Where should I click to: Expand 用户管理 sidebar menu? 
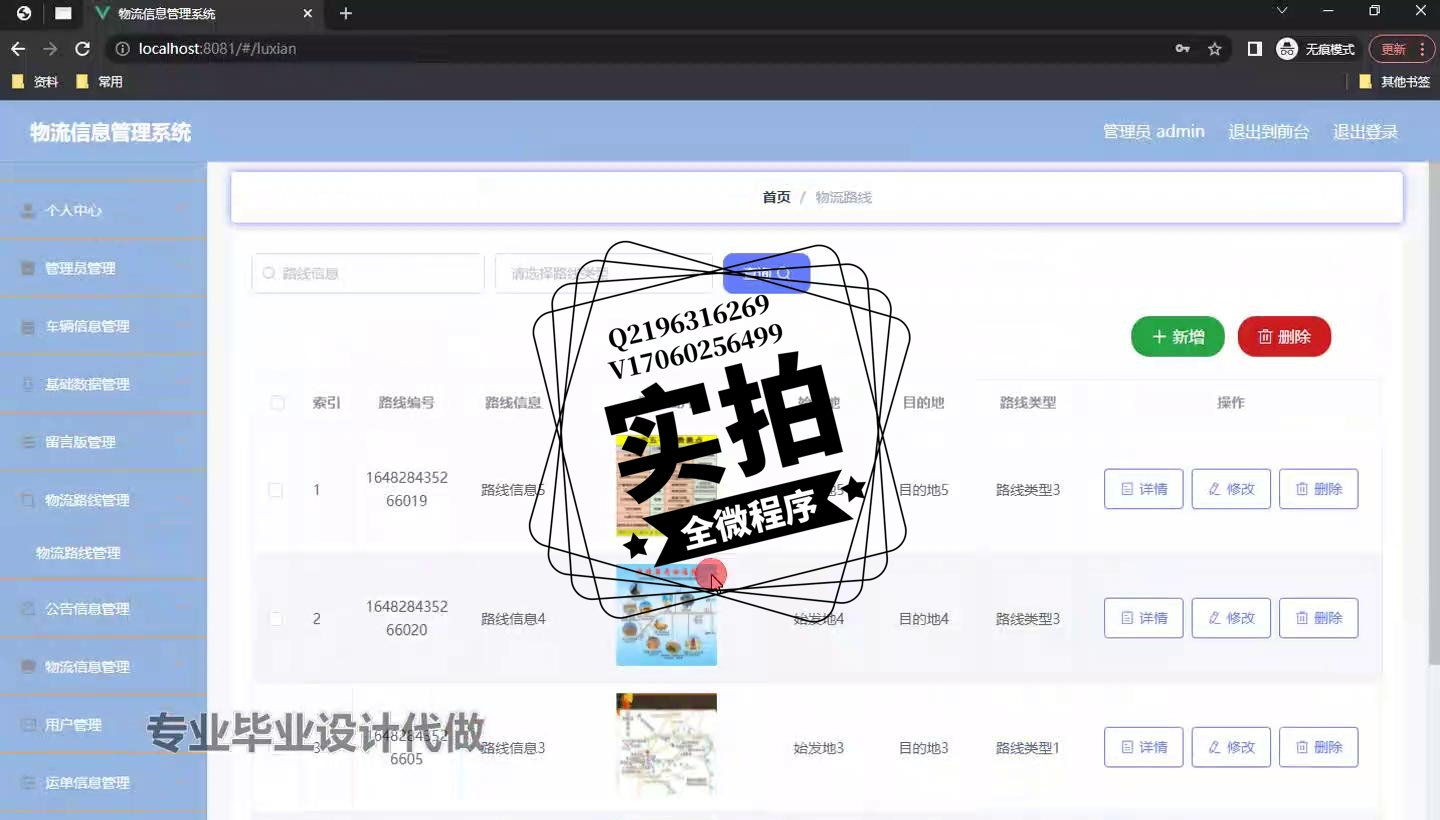pyautogui.click(x=103, y=725)
